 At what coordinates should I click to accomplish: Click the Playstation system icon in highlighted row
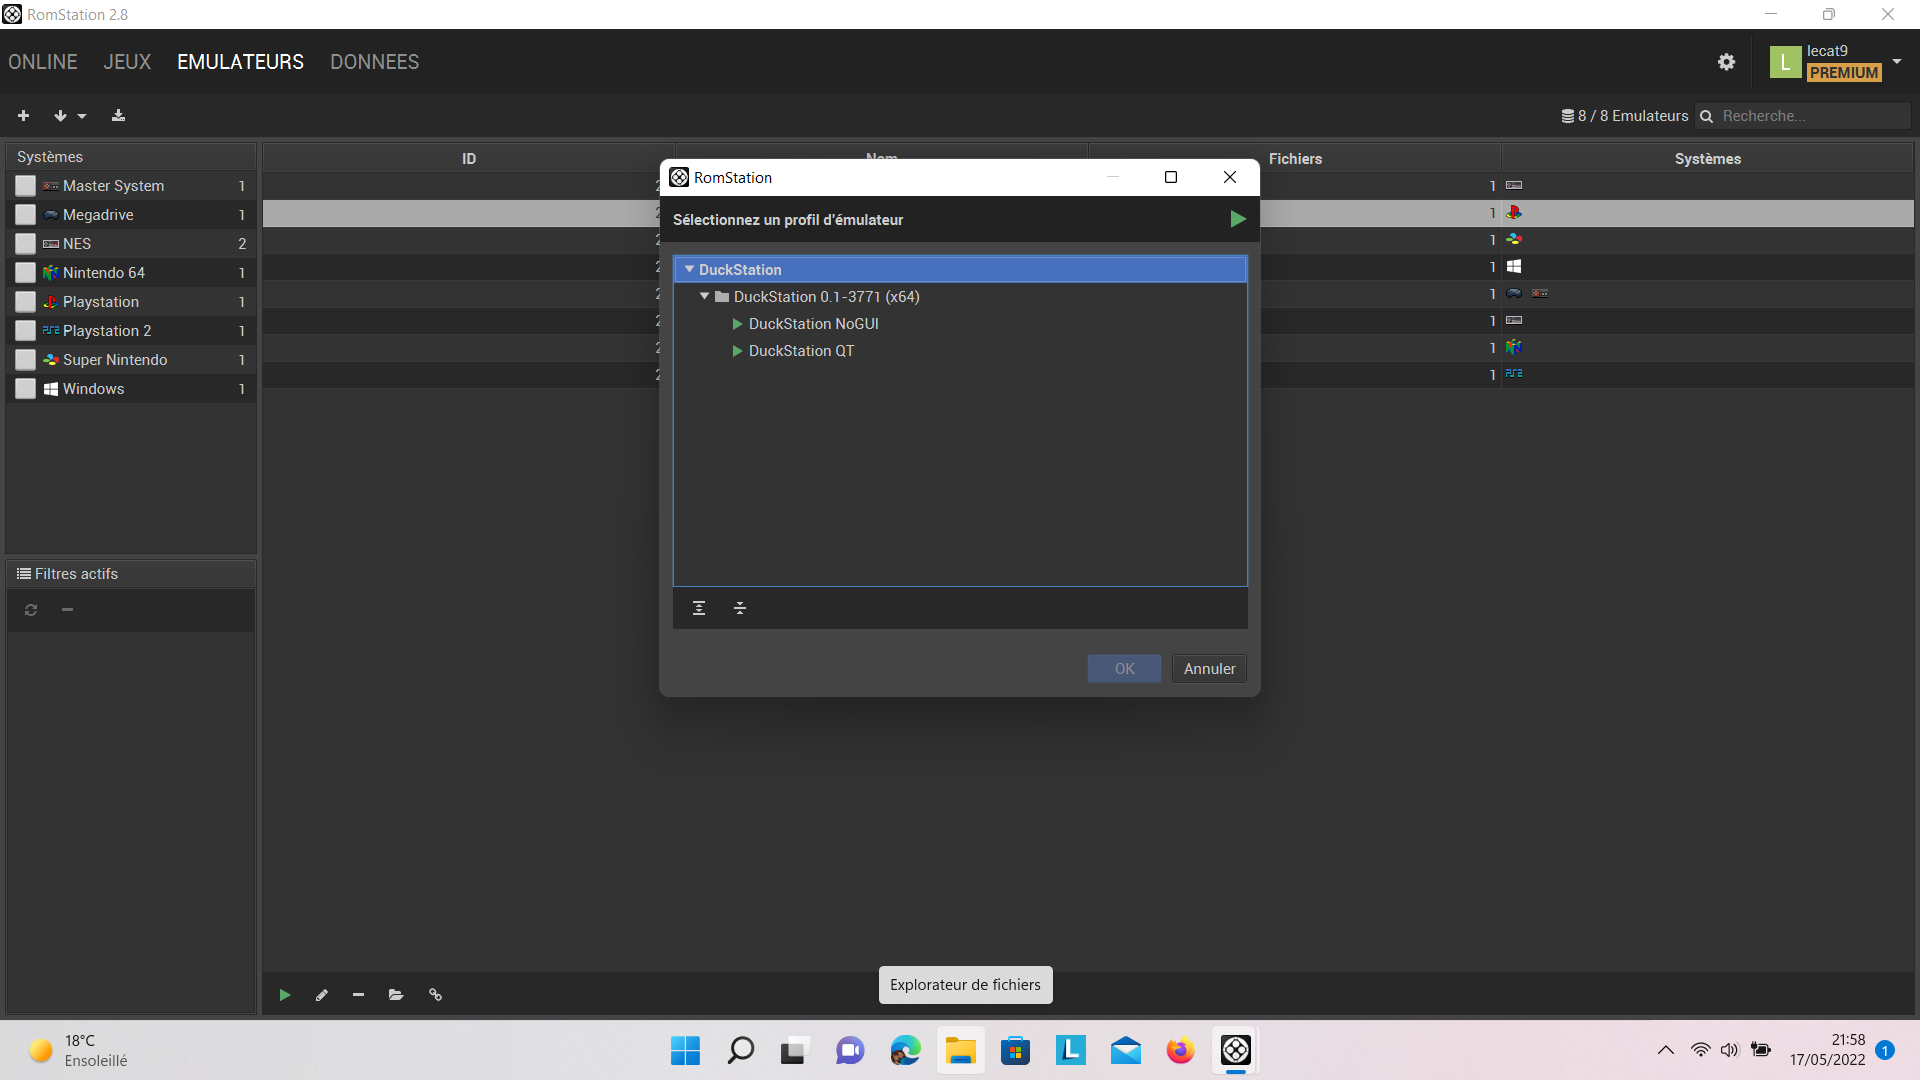click(x=1514, y=212)
